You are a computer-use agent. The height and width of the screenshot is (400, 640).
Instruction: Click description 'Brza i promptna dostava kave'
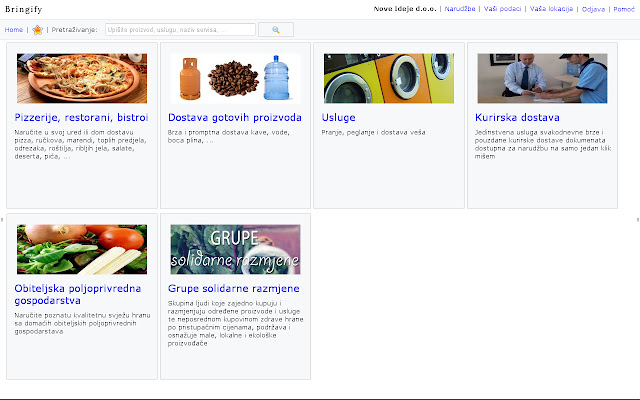click(x=229, y=136)
